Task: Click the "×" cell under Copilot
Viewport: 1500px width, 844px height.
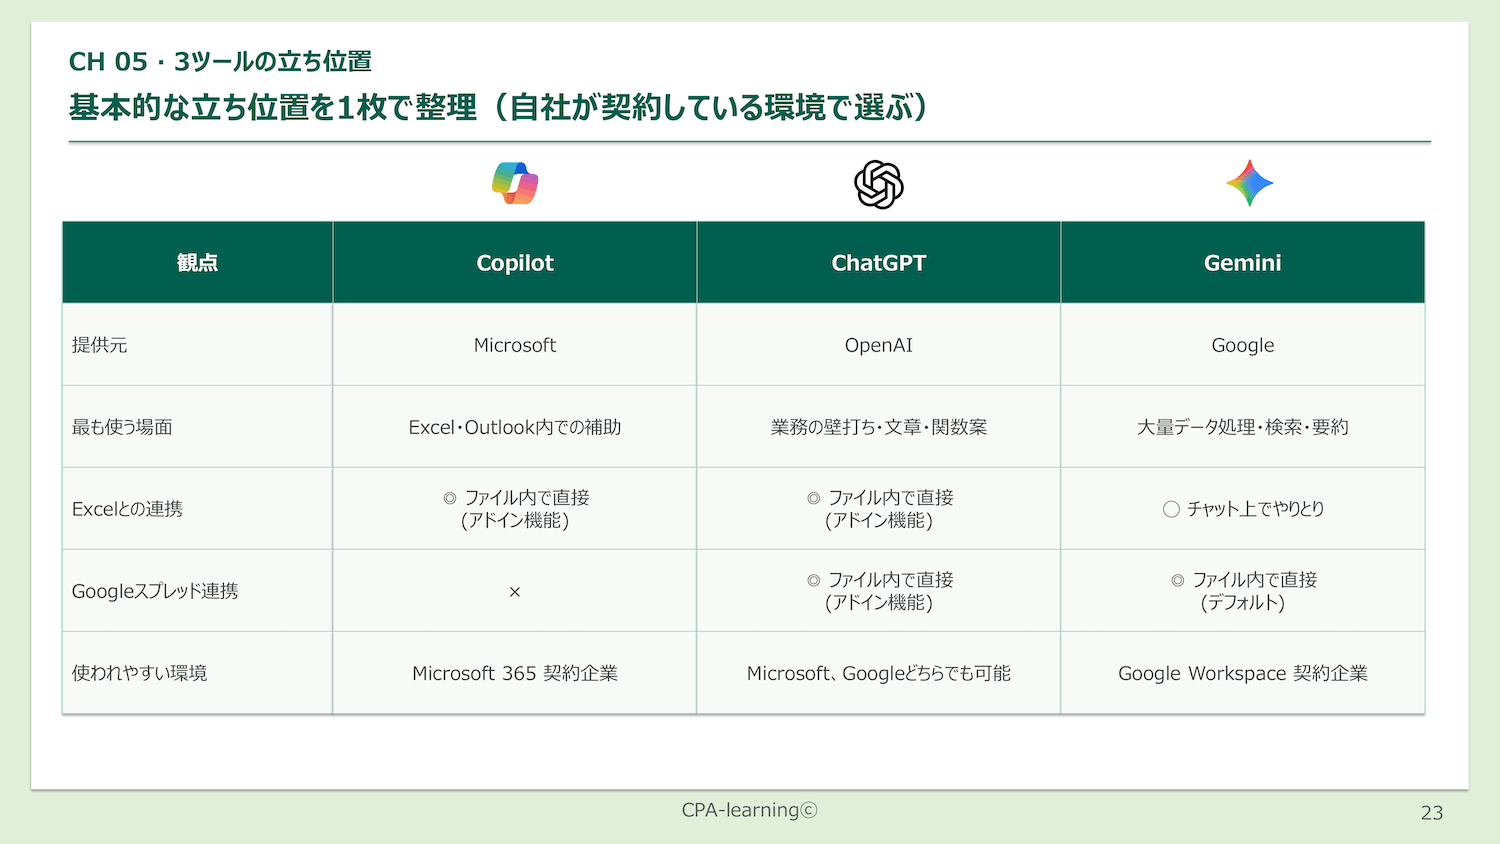Action: tap(515, 591)
